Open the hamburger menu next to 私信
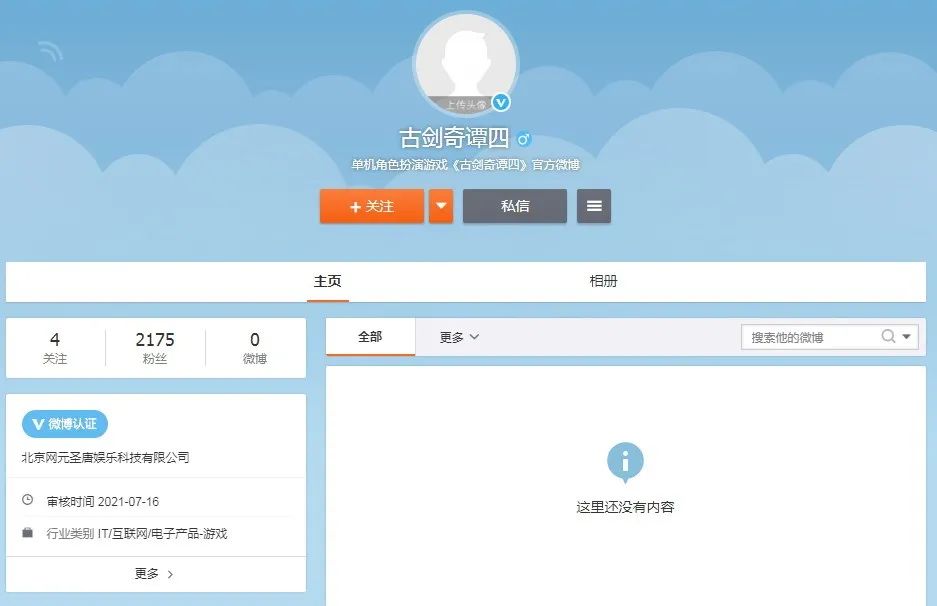This screenshot has width=937, height=606. pos(593,207)
